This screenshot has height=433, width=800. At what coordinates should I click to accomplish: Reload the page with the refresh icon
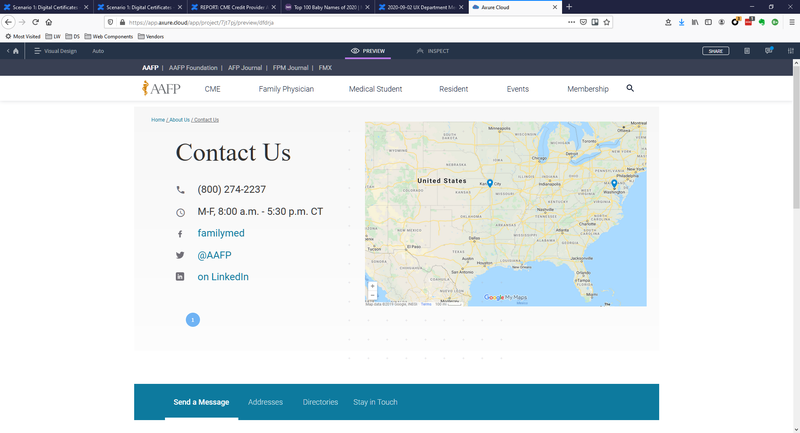click(35, 22)
